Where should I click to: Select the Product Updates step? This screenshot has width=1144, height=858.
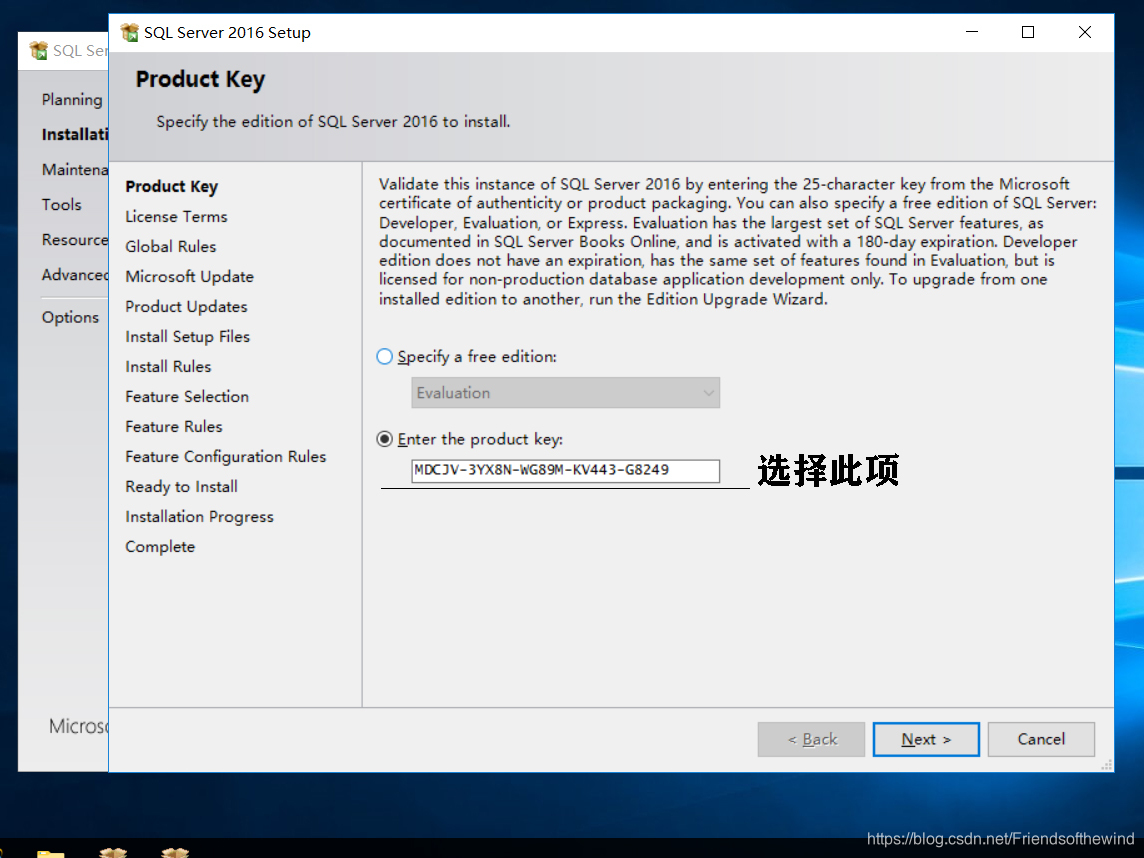point(186,306)
